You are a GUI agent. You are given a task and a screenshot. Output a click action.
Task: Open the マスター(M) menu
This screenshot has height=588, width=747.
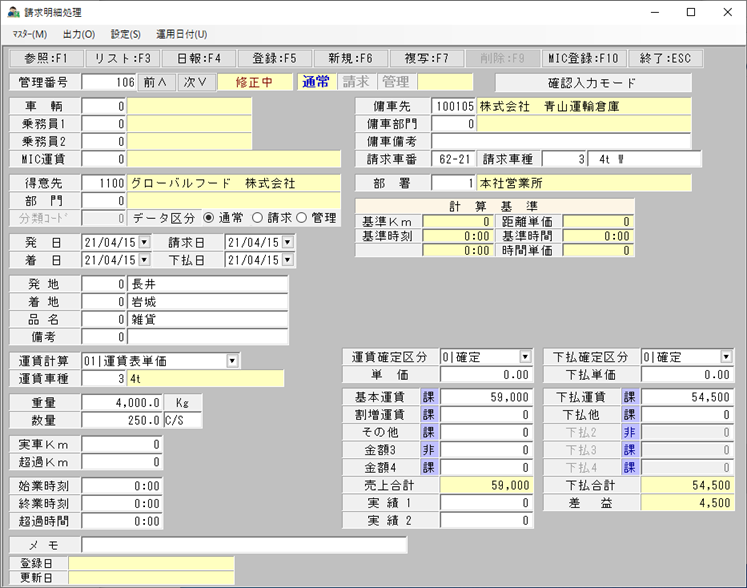click(x=27, y=34)
